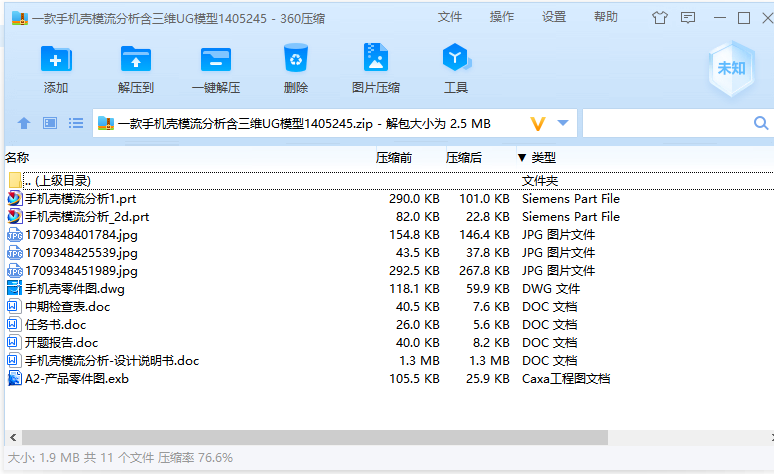774x474 pixels.
Task: Open the 工具 (Tools) icon
Action: pos(456,58)
